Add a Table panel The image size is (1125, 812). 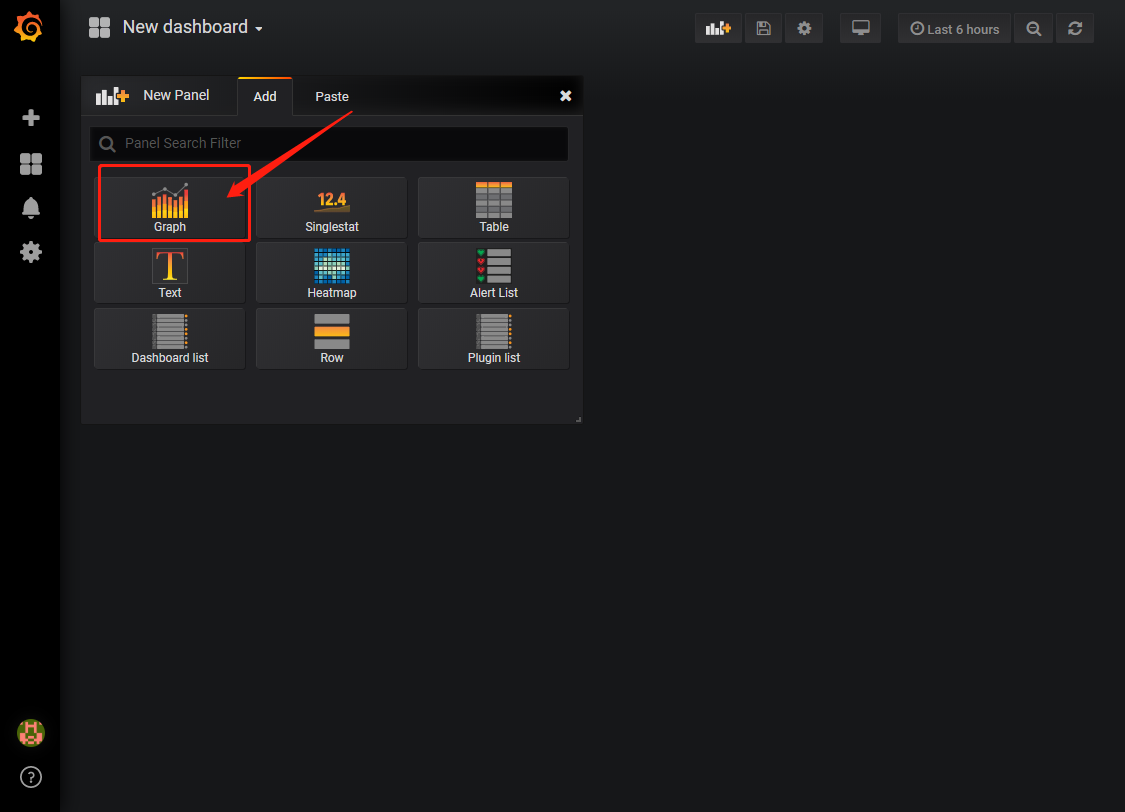[493, 207]
